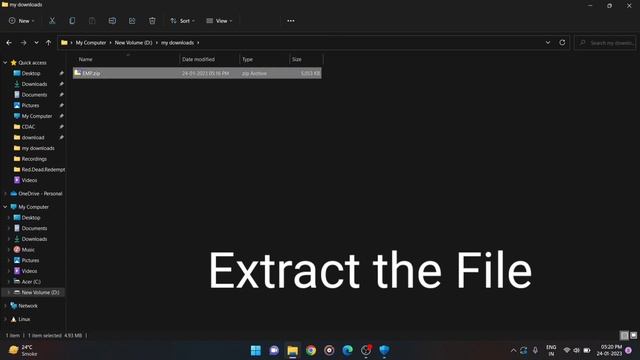The image size is (640, 360).
Task: Open the Windows Start menu
Action: pyautogui.click(x=256, y=350)
